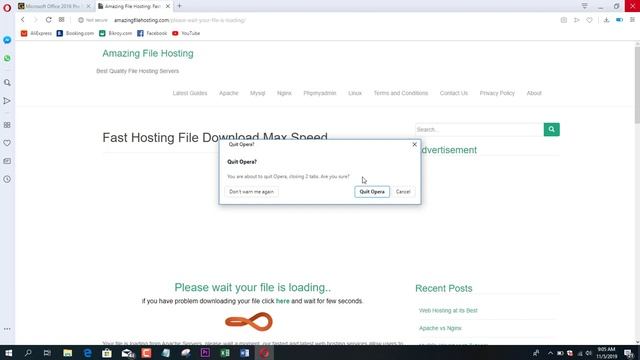The height and width of the screenshot is (360, 640).
Task: Open Excel from the taskbar
Action: click(225, 353)
